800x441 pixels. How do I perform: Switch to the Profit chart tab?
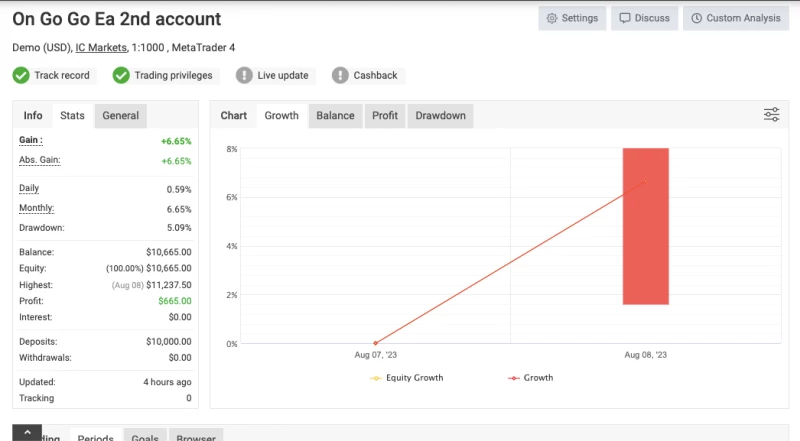(385, 116)
